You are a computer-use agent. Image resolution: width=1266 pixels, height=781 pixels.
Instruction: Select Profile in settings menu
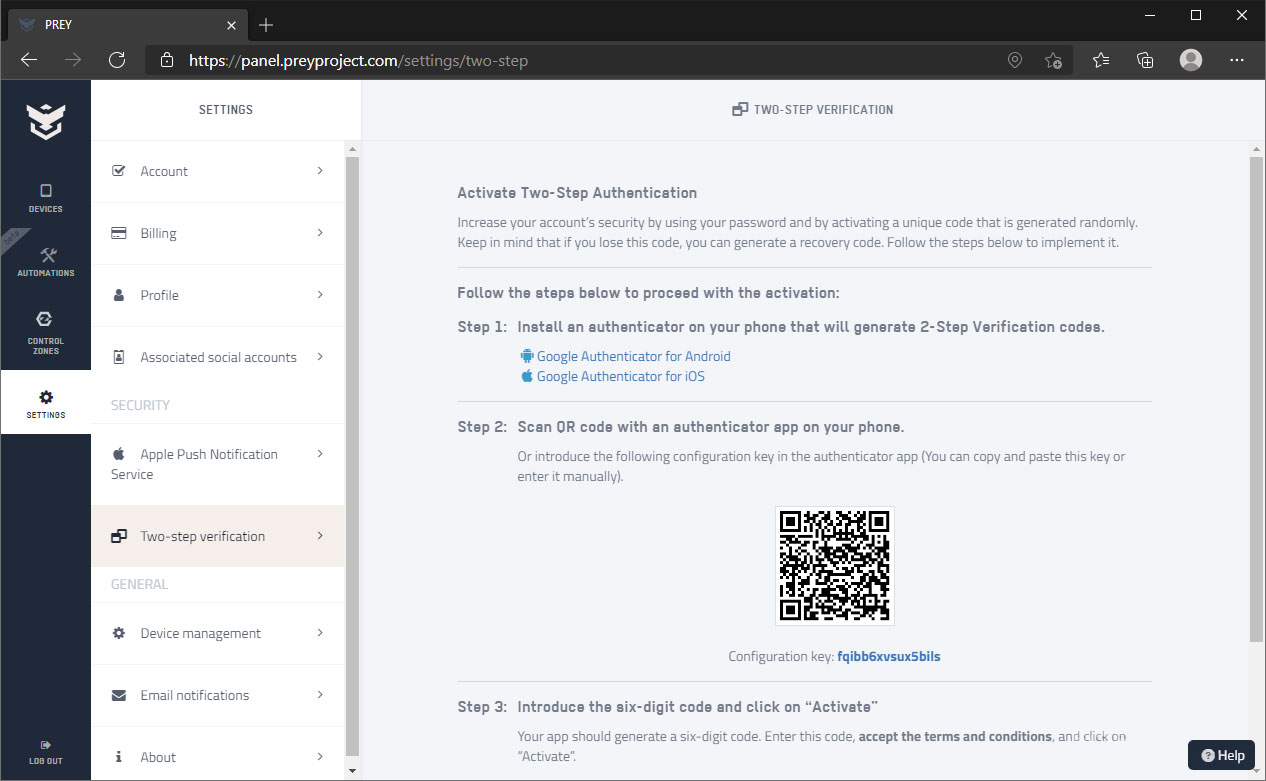(x=159, y=295)
